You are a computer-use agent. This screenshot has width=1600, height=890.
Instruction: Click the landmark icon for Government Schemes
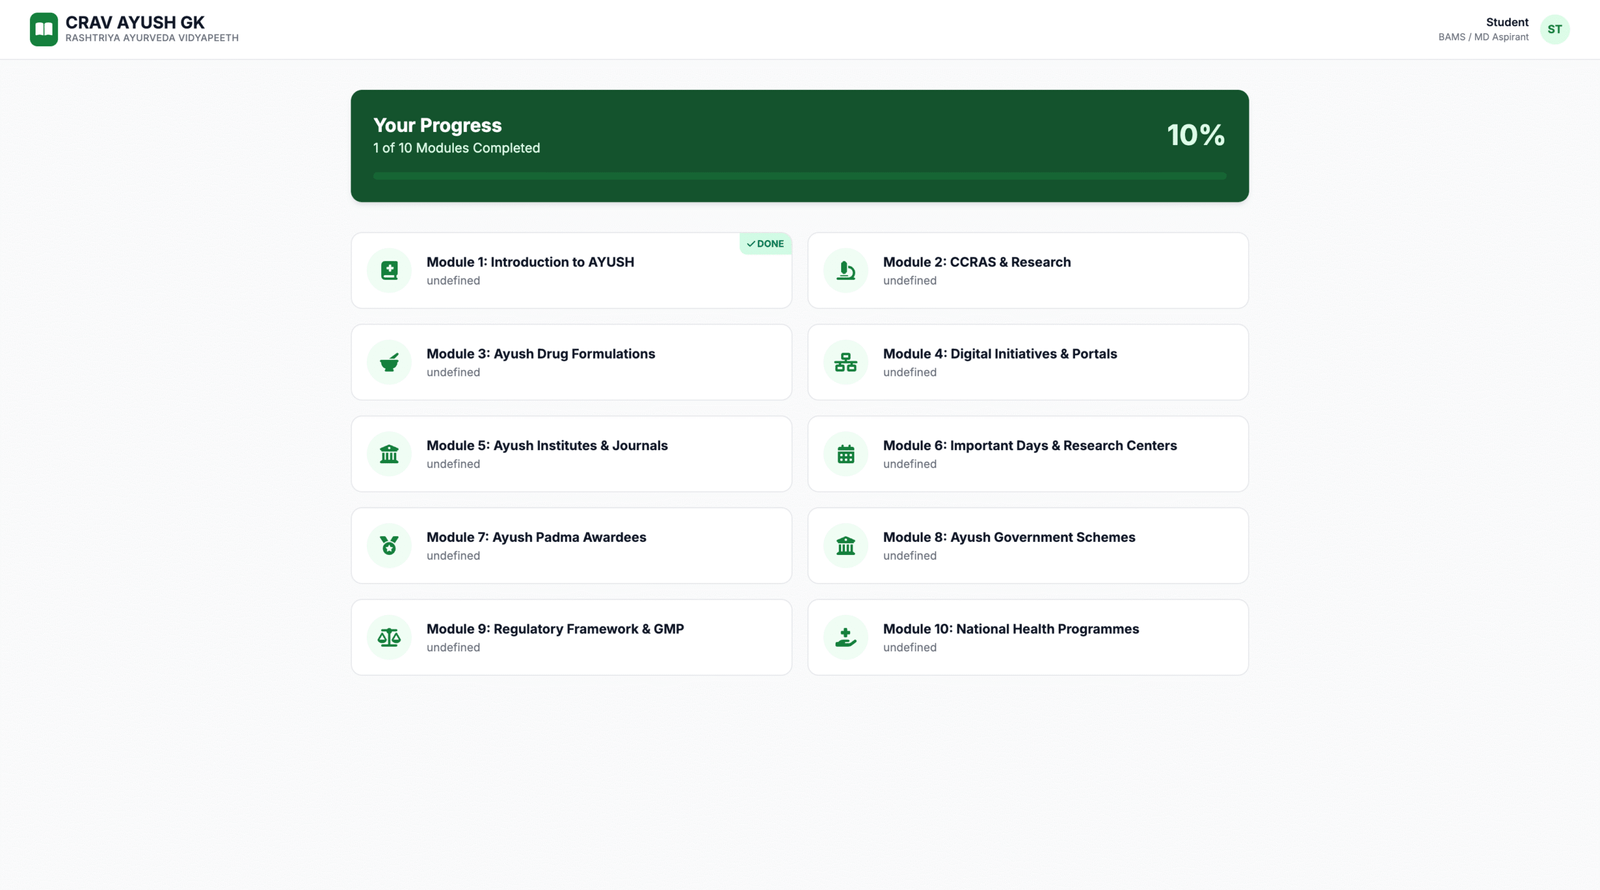click(845, 546)
